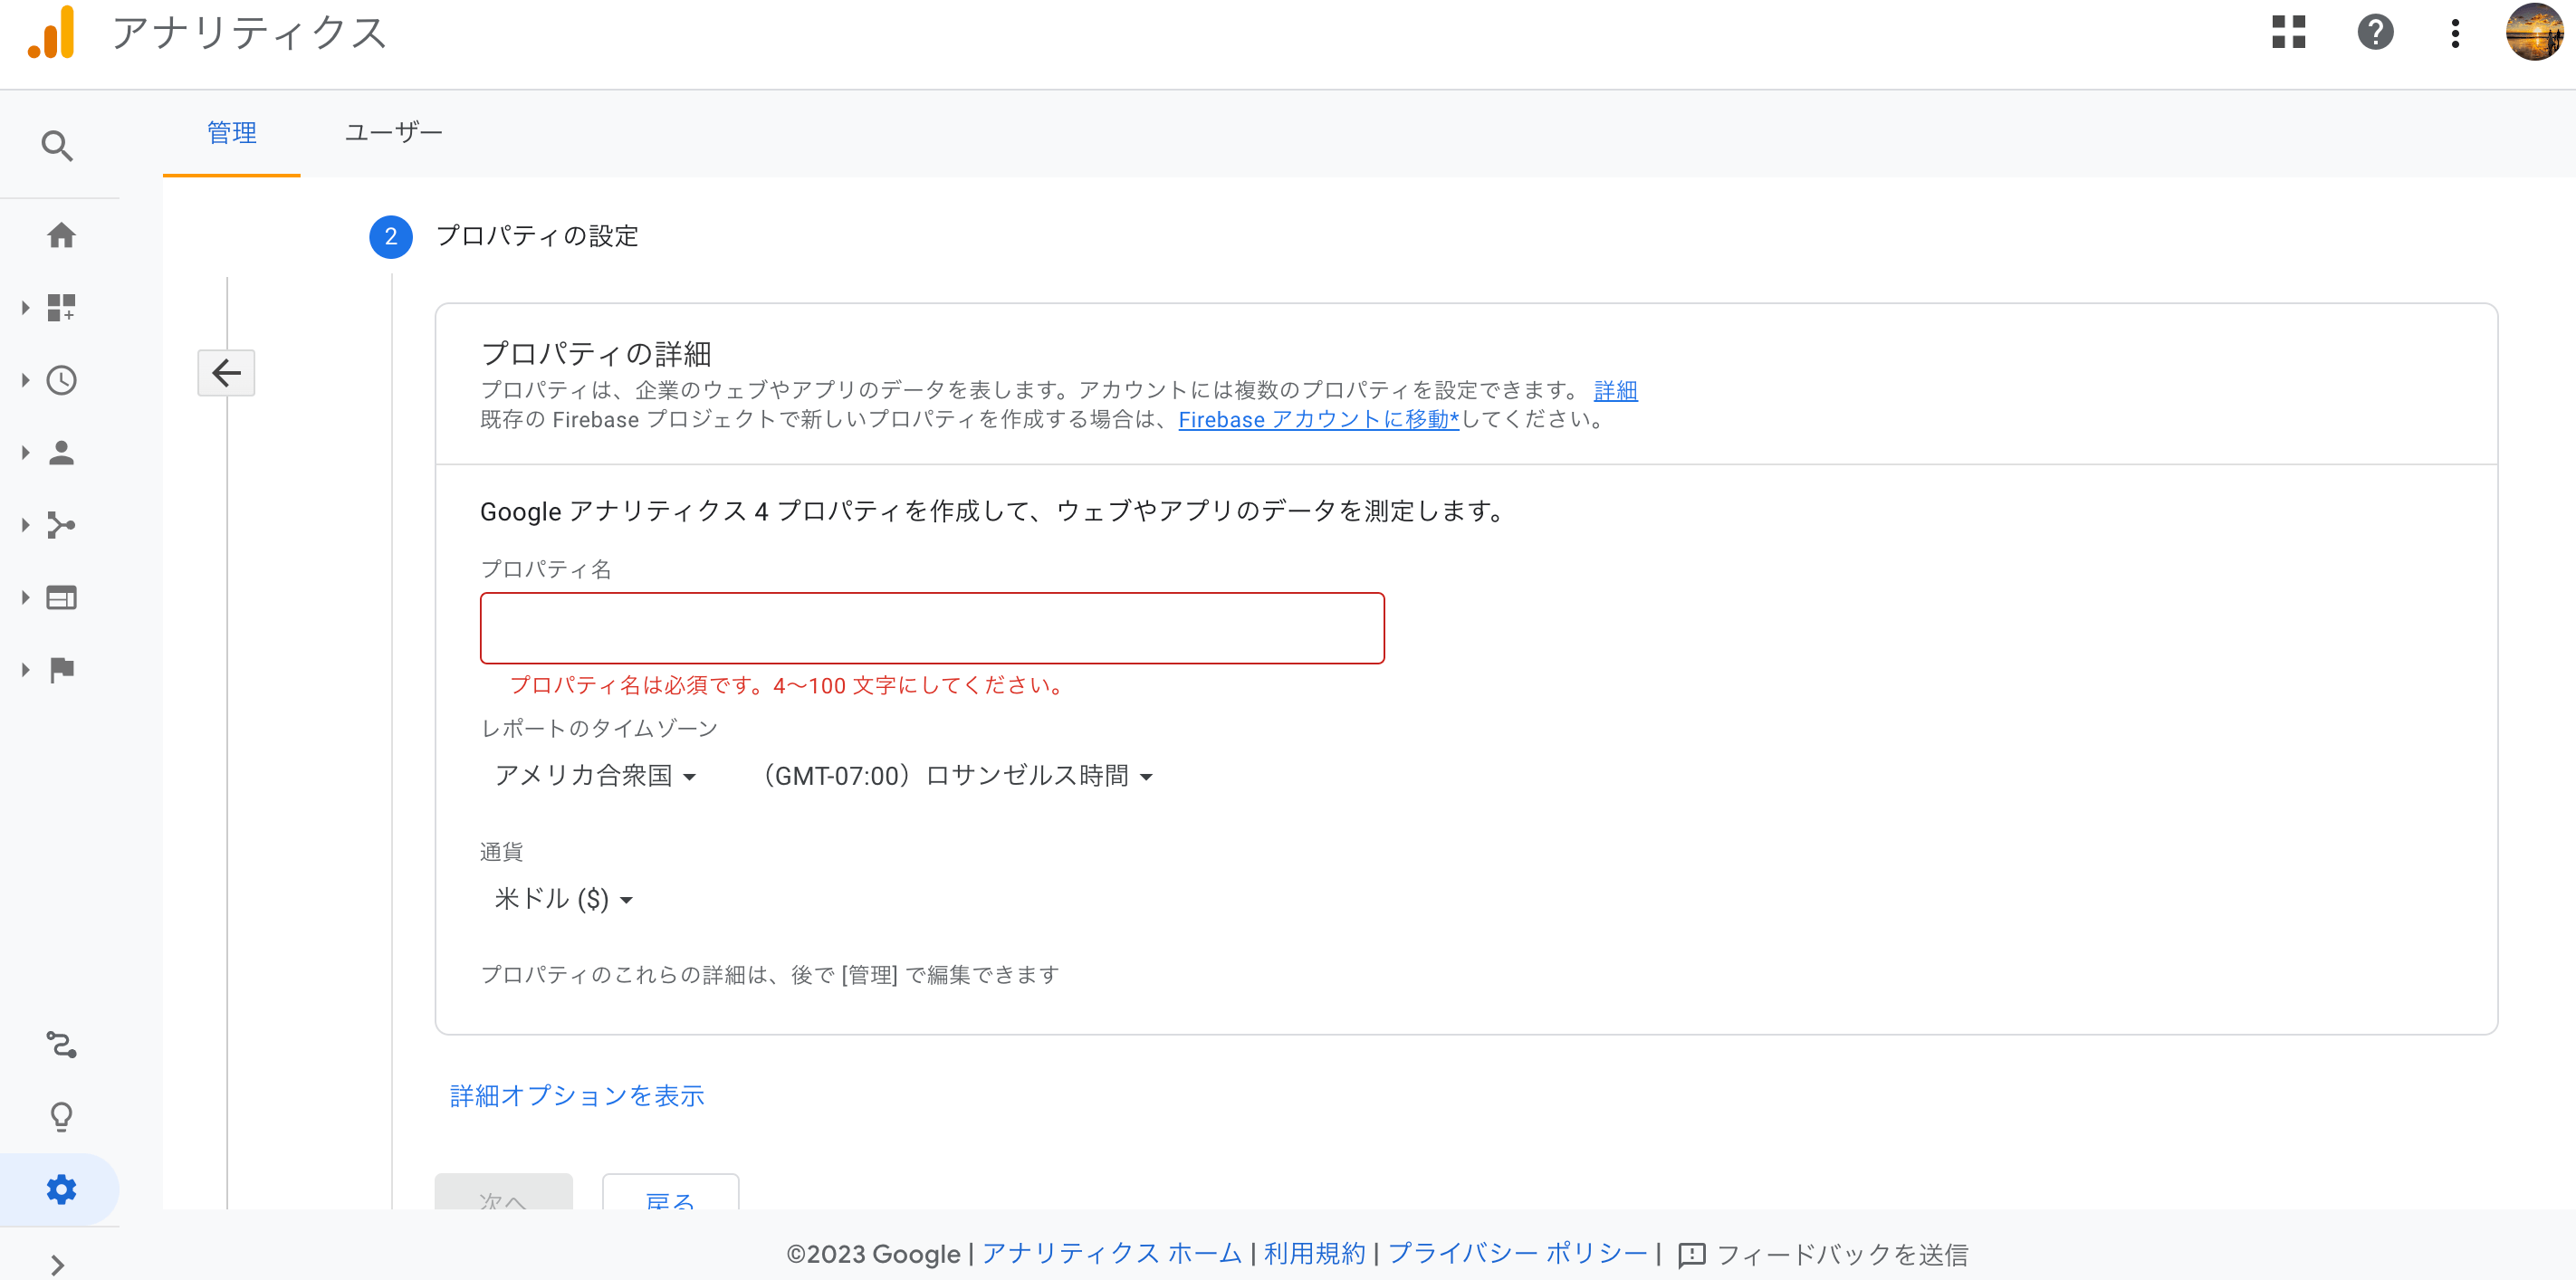Screen dimensions: 2576x1280
Task: Open the audience person icon in sidebar
Action: [x=61, y=453]
